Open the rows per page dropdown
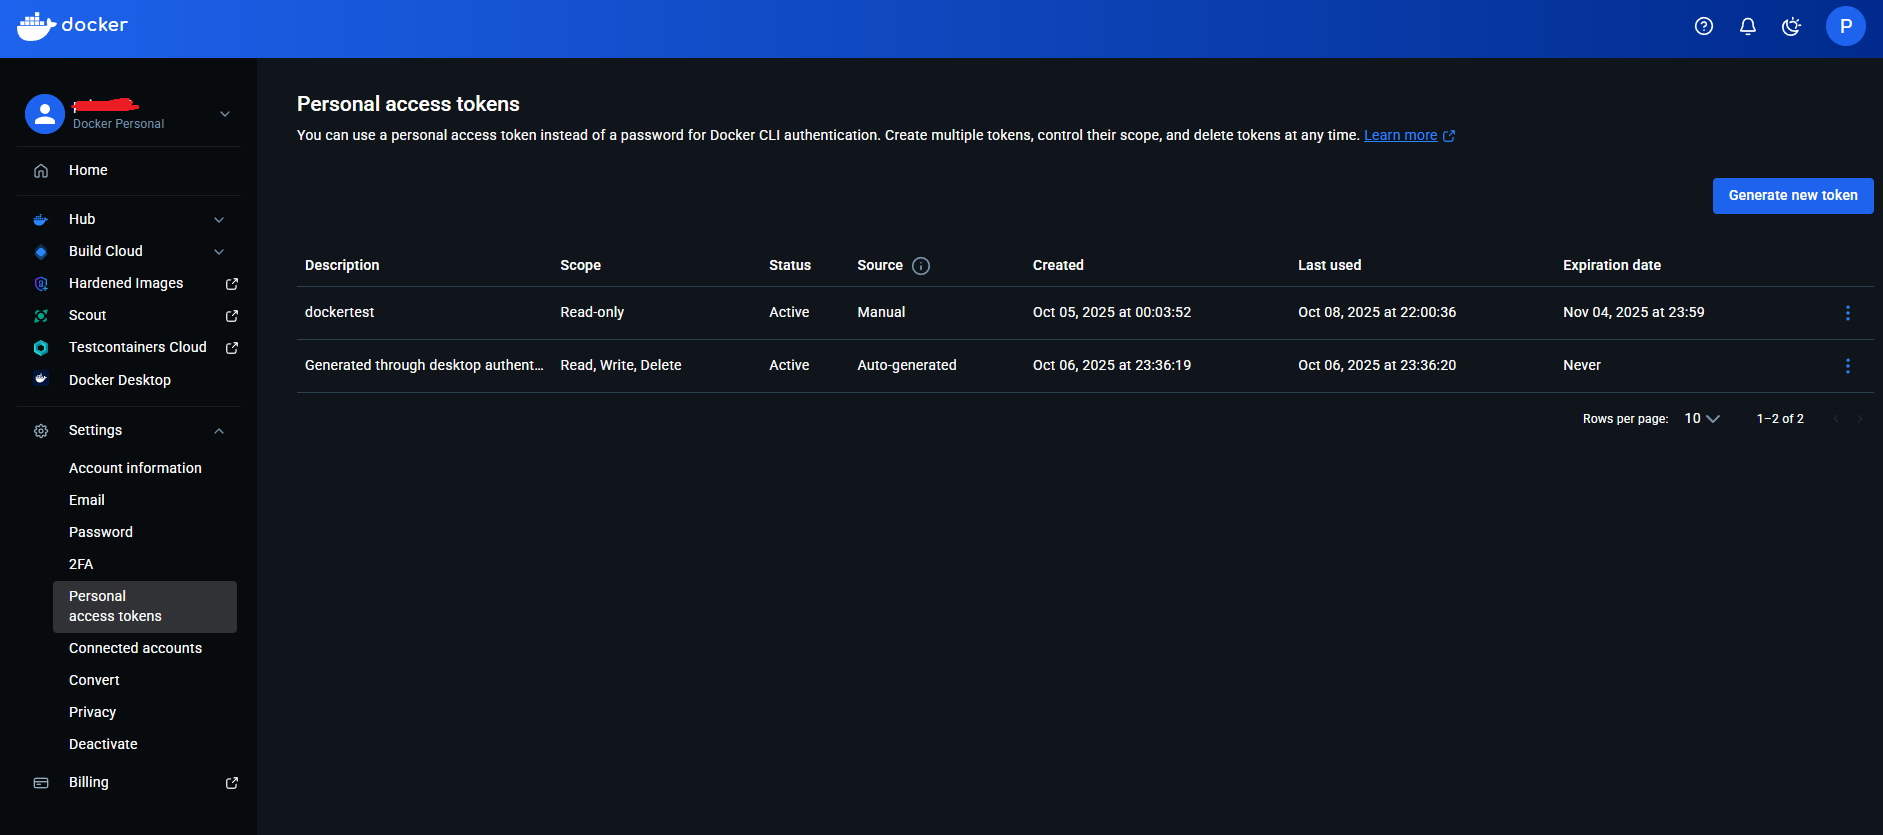 click(x=1702, y=419)
